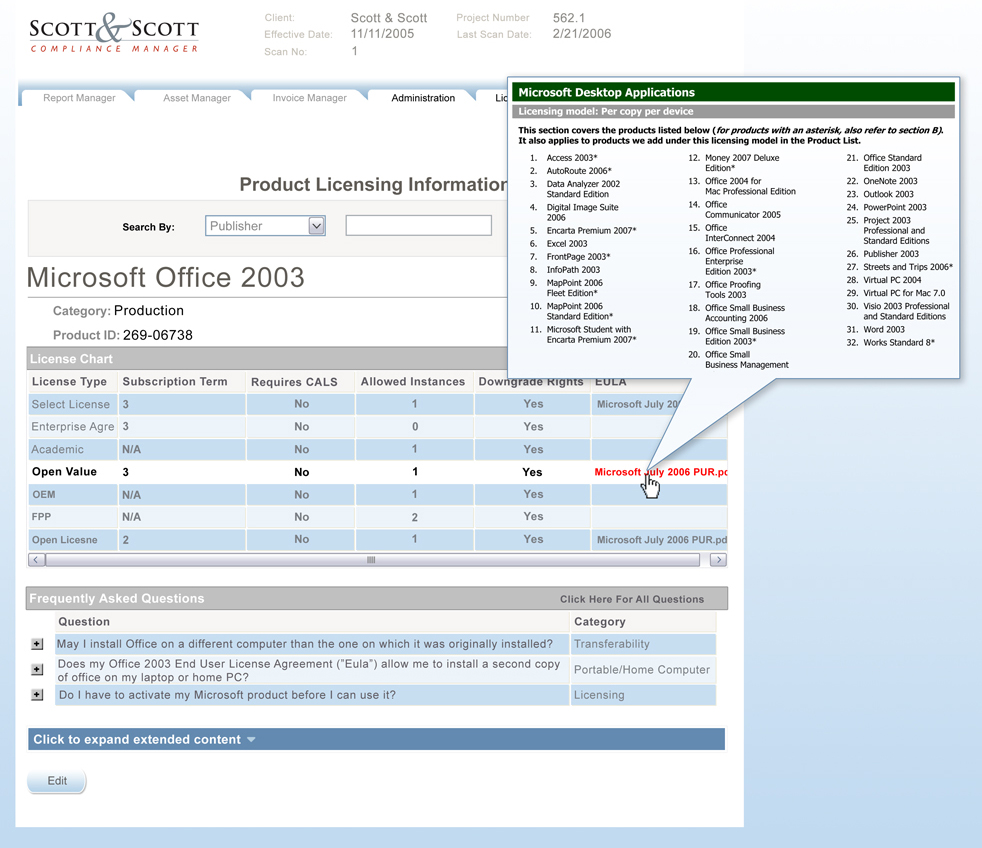This screenshot has width=982, height=848.
Task: Click 'Access 2003*' in the popup product list
Action: (x=572, y=158)
